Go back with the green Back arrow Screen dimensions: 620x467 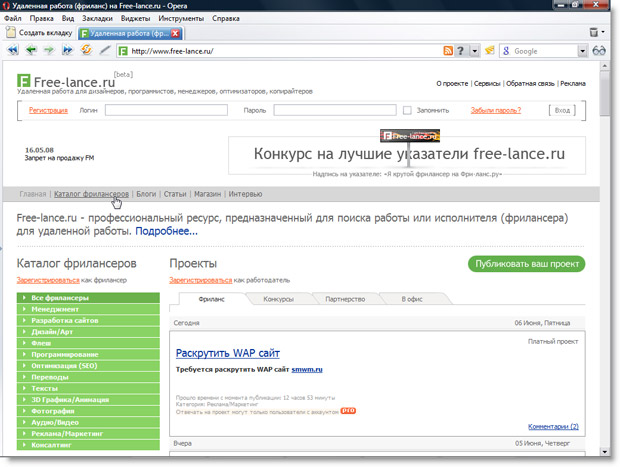point(31,50)
